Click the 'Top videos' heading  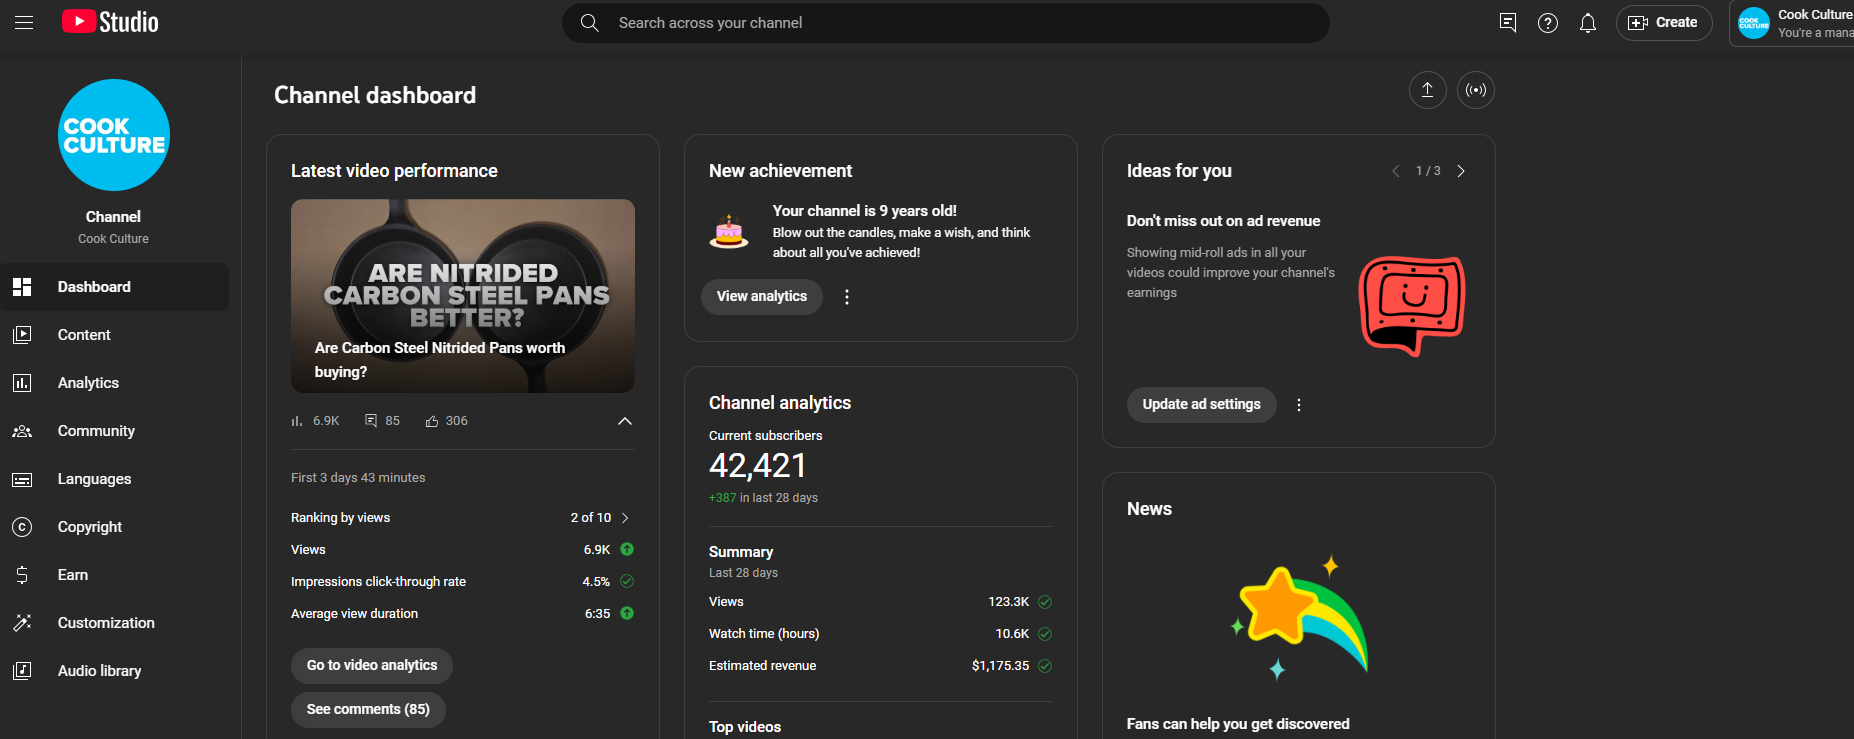click(x=745, y=727)
